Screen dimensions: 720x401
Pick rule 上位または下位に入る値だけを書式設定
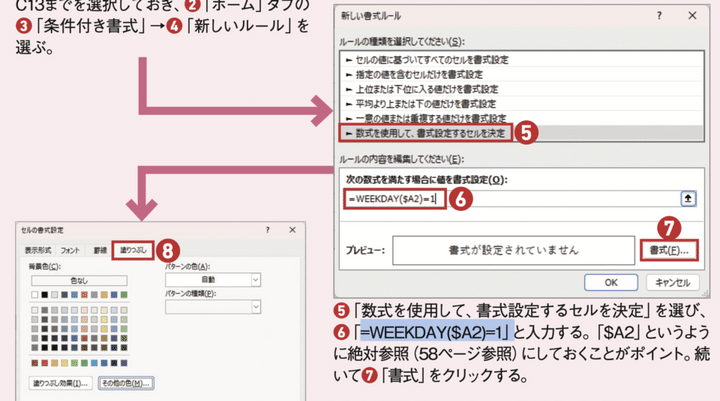click(x=419, y=89)
